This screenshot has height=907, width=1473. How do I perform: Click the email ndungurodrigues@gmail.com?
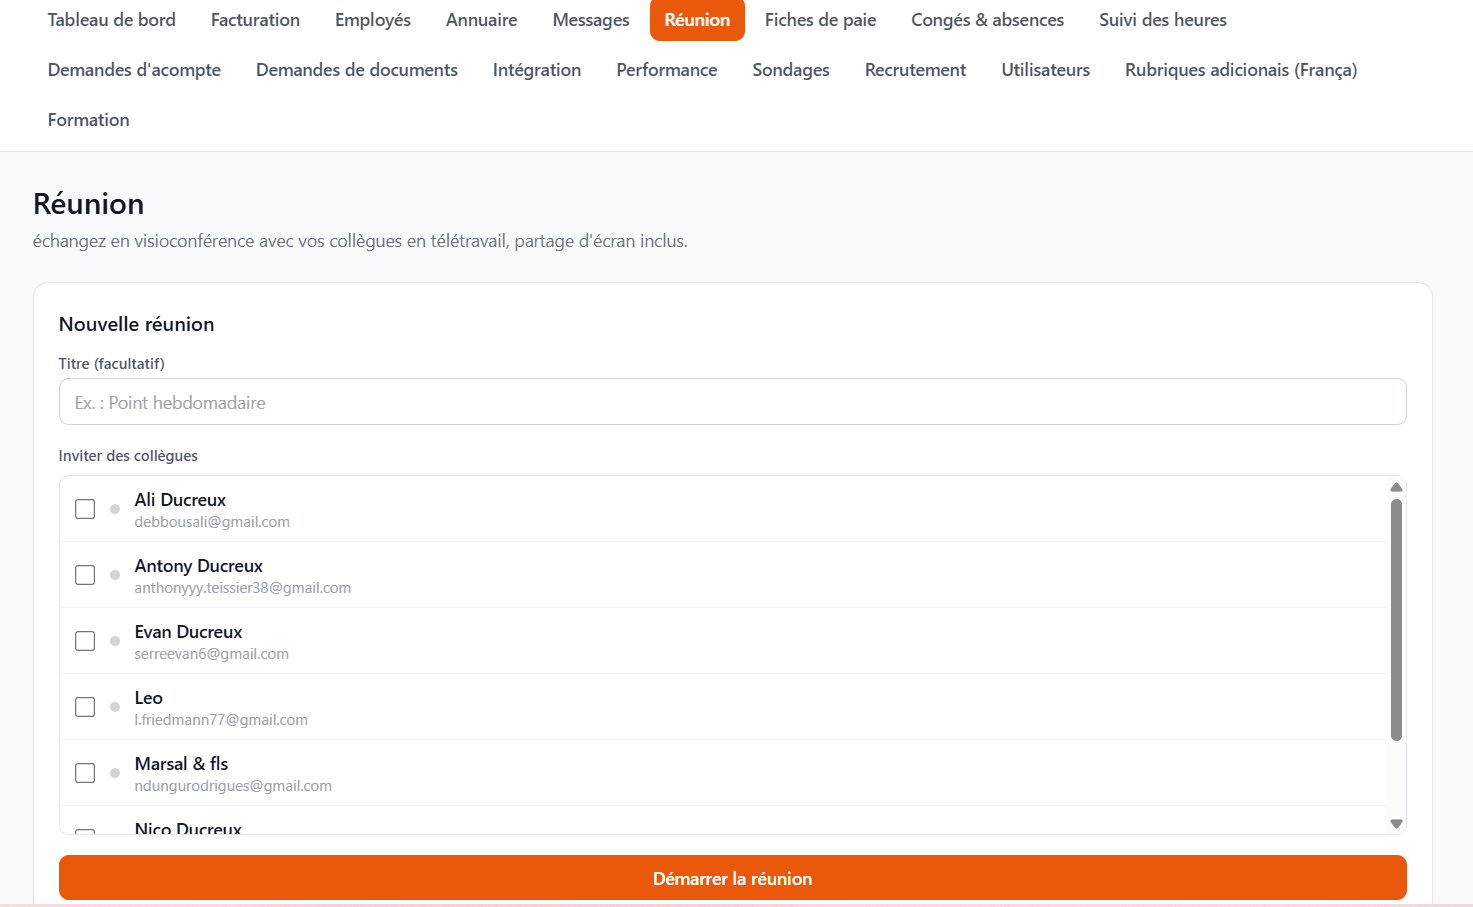(x=233, y=786)
